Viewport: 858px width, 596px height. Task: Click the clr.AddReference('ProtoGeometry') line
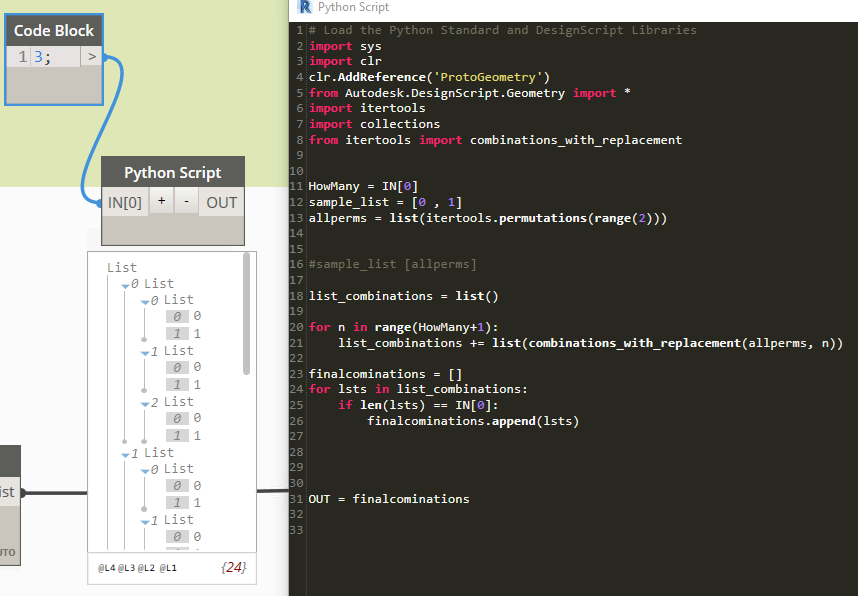click(429, 77)
